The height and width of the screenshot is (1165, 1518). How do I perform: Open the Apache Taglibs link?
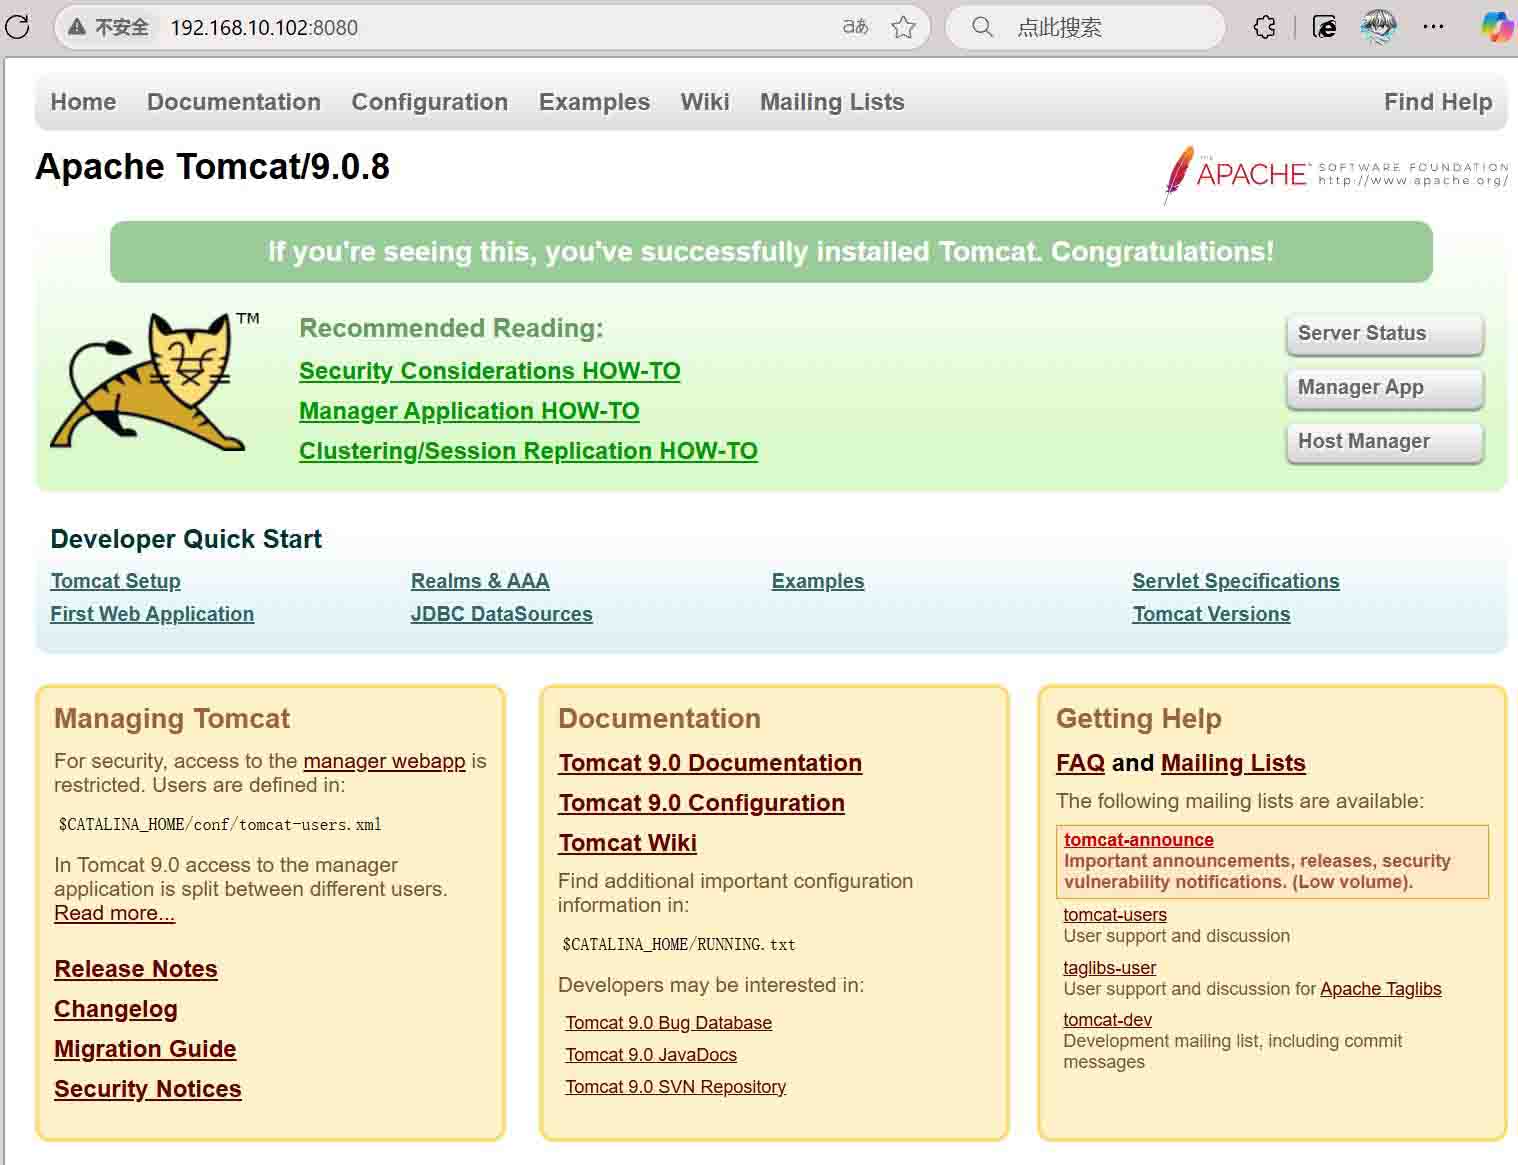coord(1381,989)
